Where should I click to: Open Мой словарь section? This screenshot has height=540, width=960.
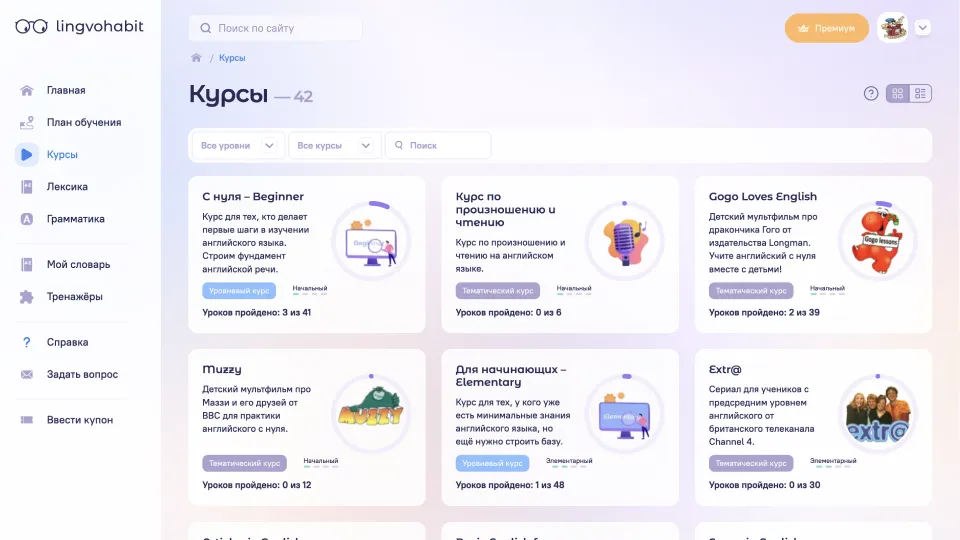coord(78,264)
